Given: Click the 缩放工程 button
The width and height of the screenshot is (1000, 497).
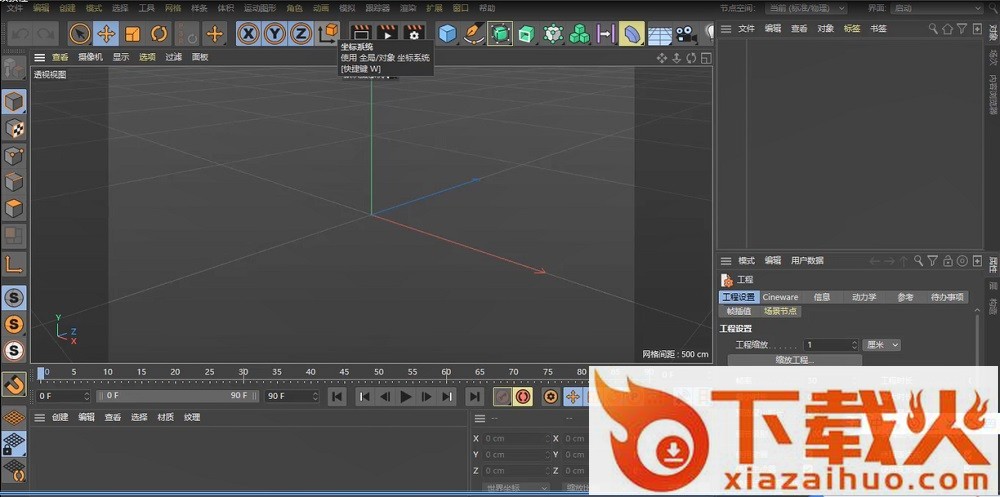Looking at the screenshot, I should [795, 360].
